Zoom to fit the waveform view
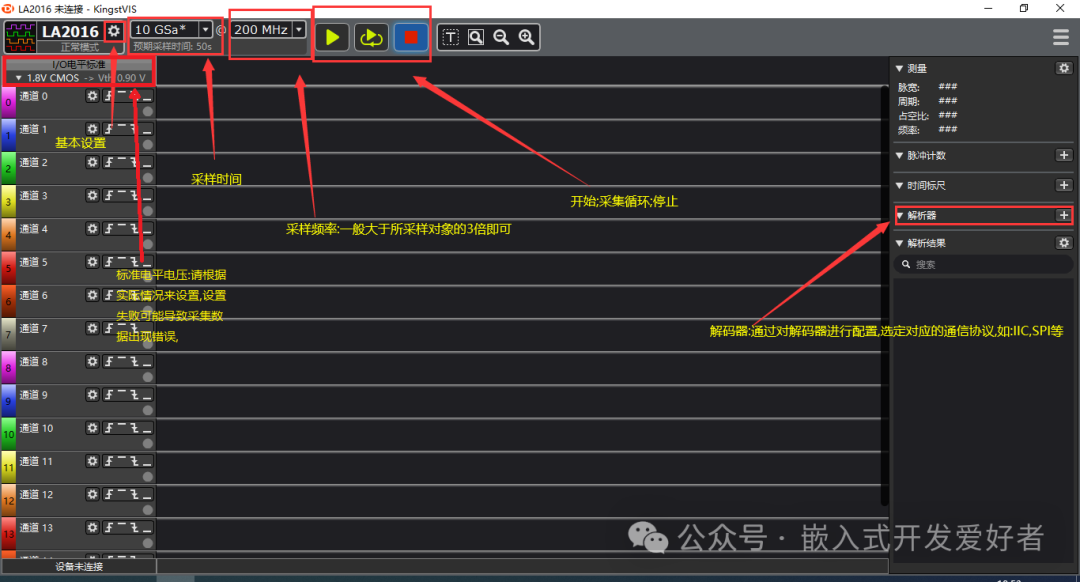This screenshot has width=1080, height=582. tap(476, 37)
